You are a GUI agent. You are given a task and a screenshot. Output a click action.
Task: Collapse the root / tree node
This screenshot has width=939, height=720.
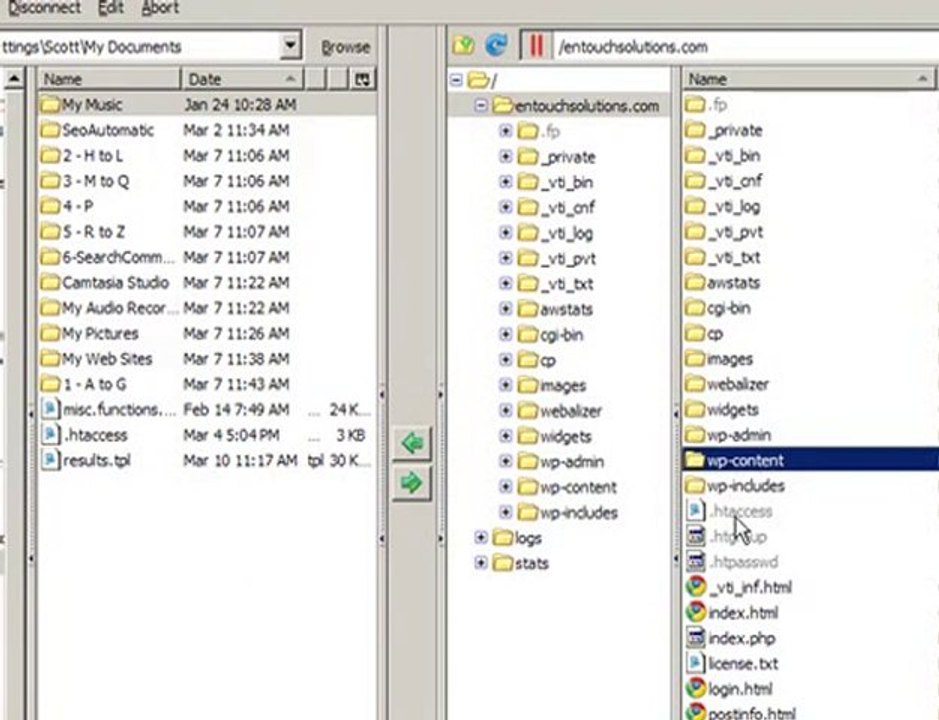[x=456, y=80]
